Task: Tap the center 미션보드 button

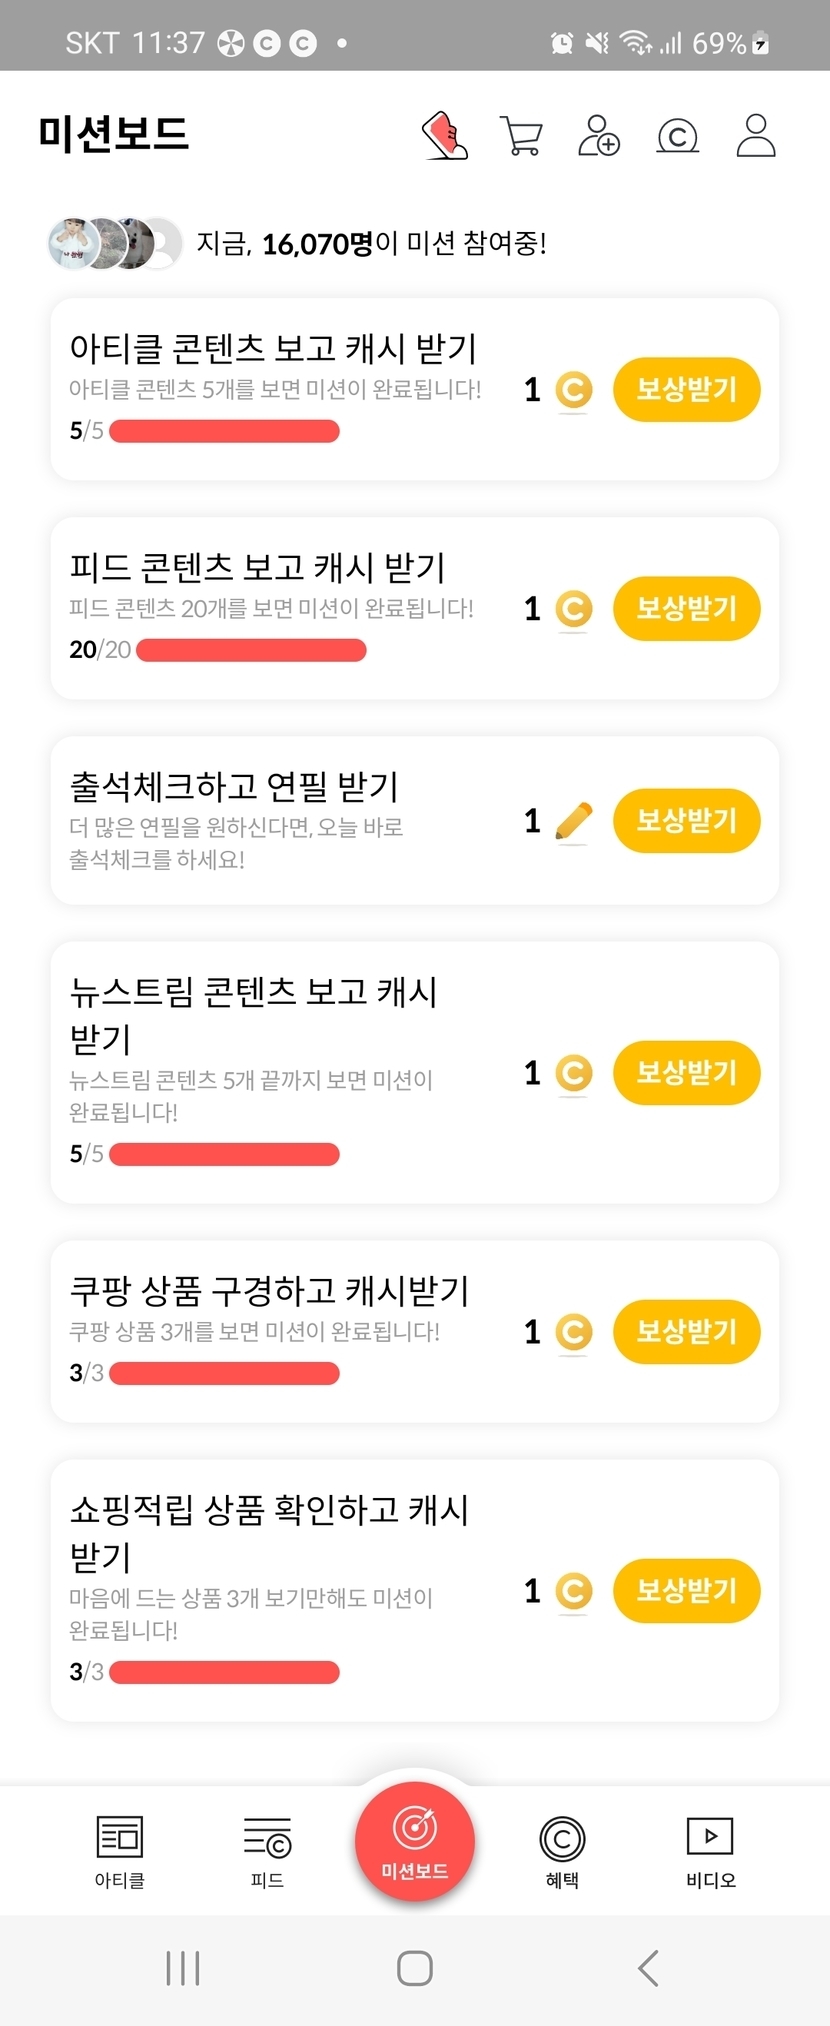Action: (415, 1842)
